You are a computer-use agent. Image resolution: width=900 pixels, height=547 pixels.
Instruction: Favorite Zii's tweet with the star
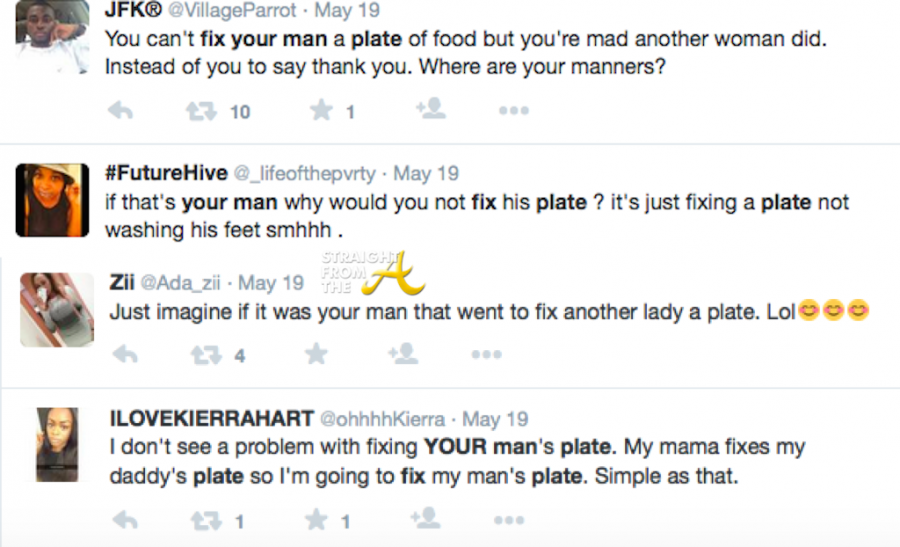point(316,354)
